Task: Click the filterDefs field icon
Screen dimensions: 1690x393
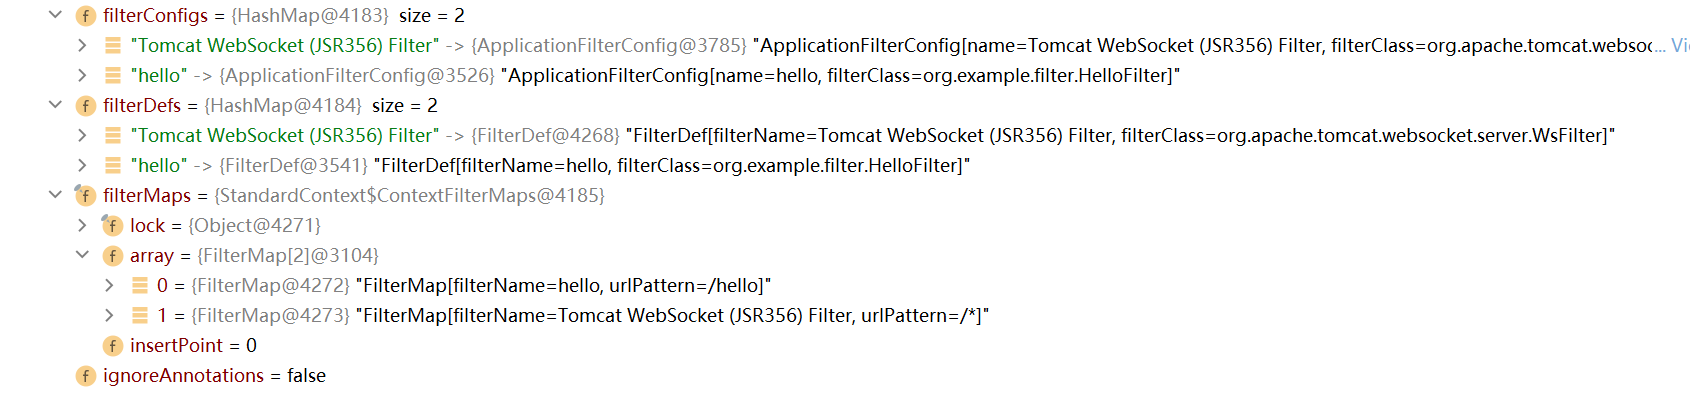Action: pyautogui.click(x=86, y=106)
